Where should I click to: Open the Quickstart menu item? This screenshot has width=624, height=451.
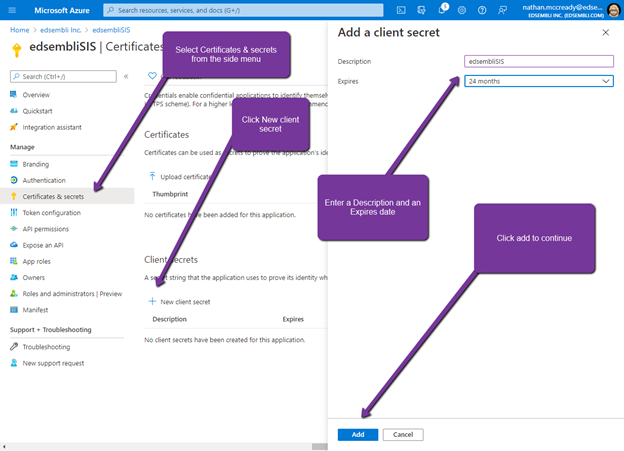coord(37,111)
